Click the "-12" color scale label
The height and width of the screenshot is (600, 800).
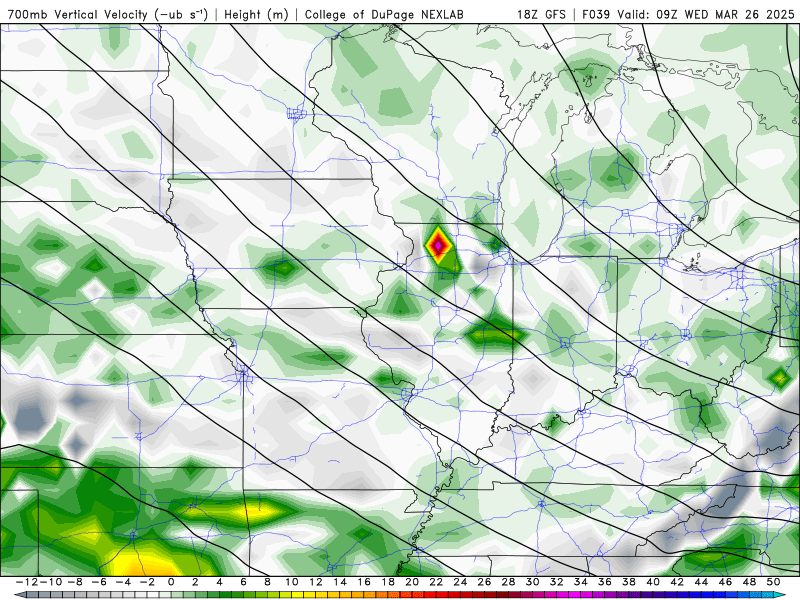(27, 582)
